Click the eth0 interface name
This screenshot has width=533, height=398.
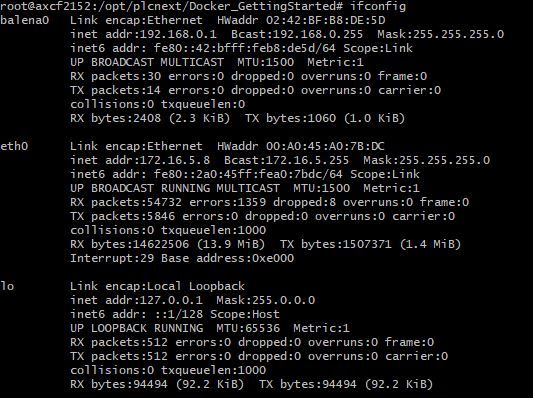pos(14,146)
